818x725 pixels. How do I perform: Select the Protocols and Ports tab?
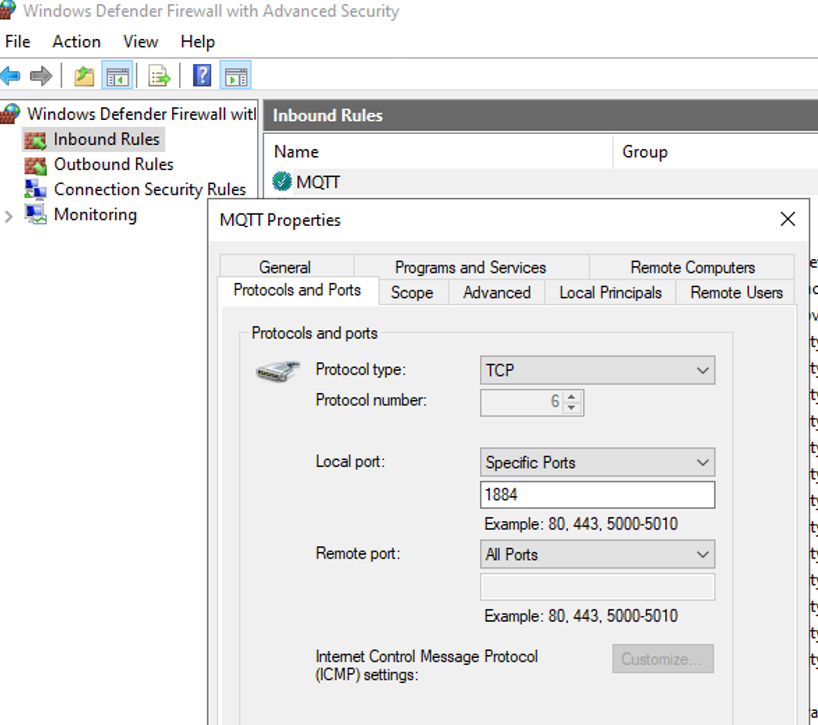tap(297, 290)
